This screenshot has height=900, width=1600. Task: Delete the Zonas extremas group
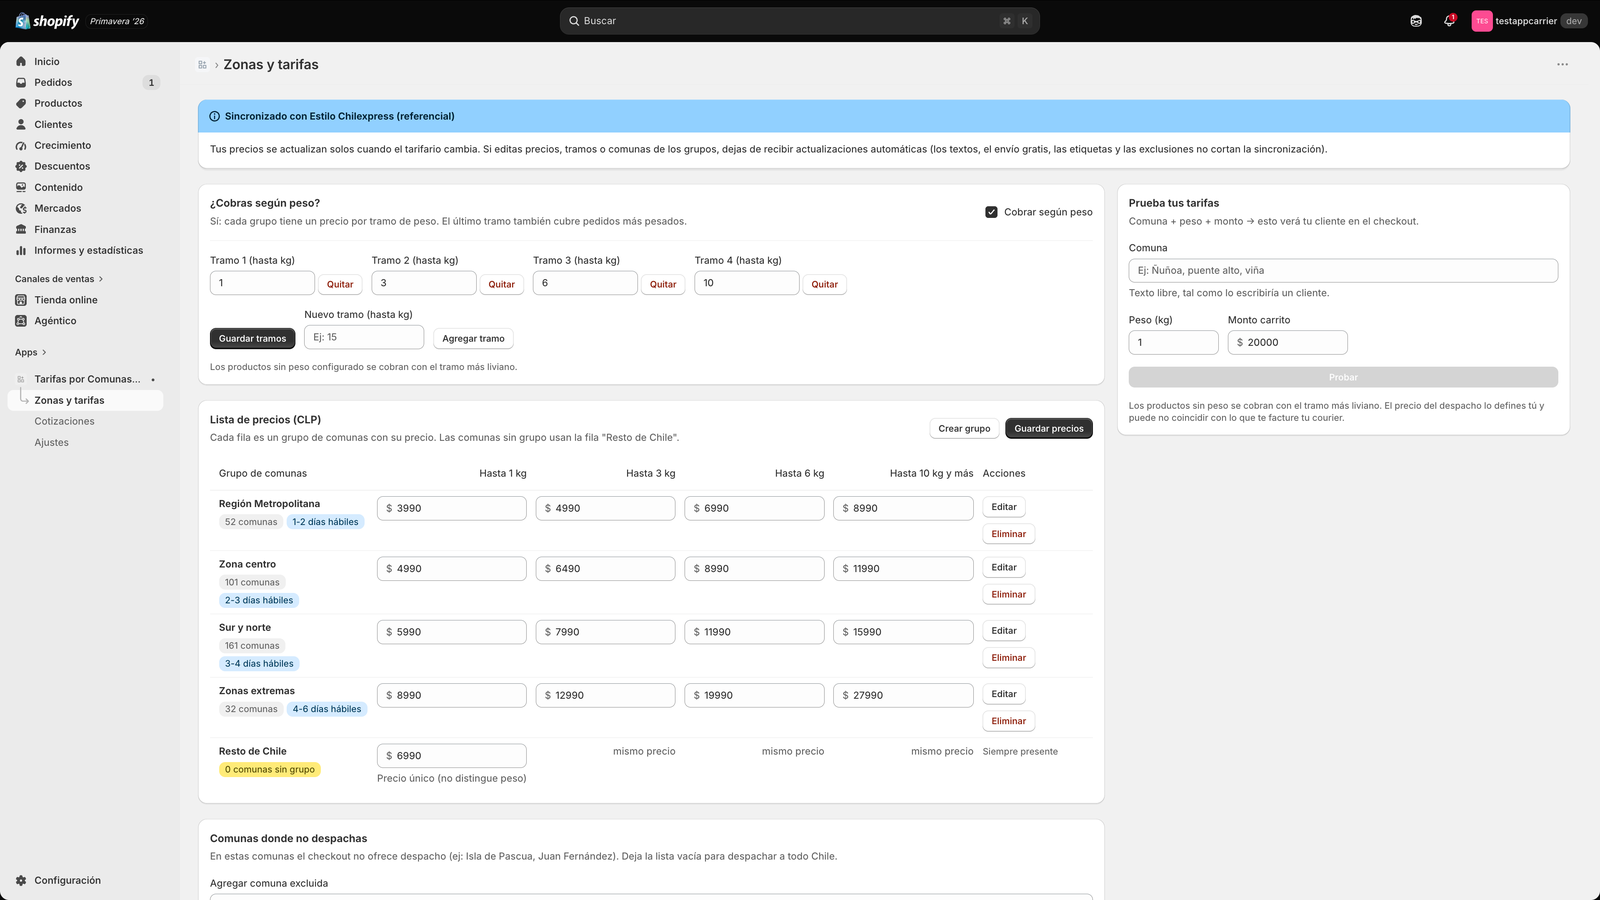point(1009,721)
